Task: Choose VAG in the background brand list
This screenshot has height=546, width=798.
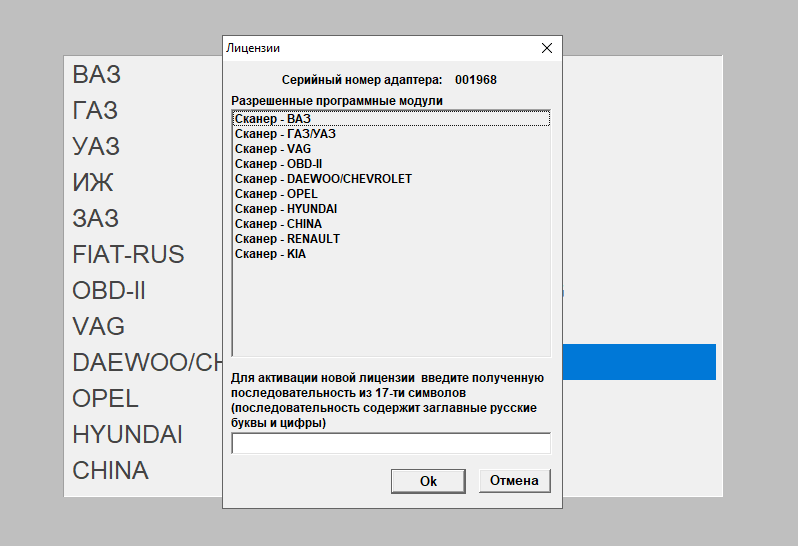Action: tap(98, 326)
